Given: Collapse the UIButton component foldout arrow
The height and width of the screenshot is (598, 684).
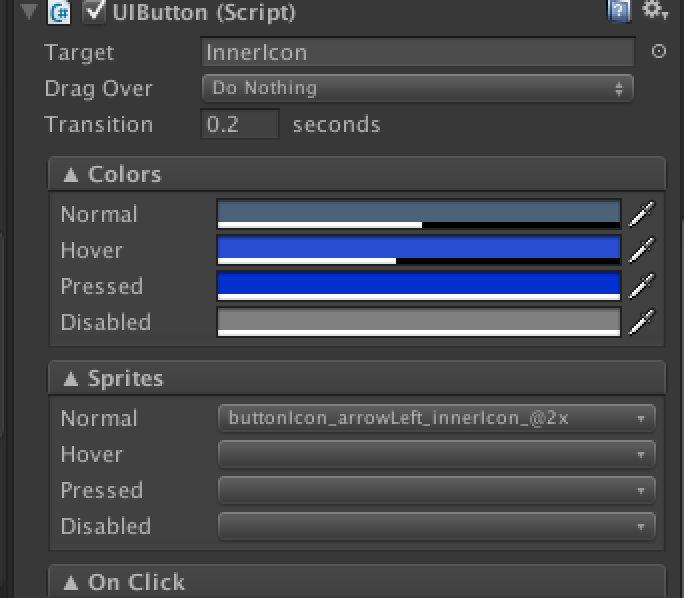Looking at the screenshot, I should [x=28, y=12].
